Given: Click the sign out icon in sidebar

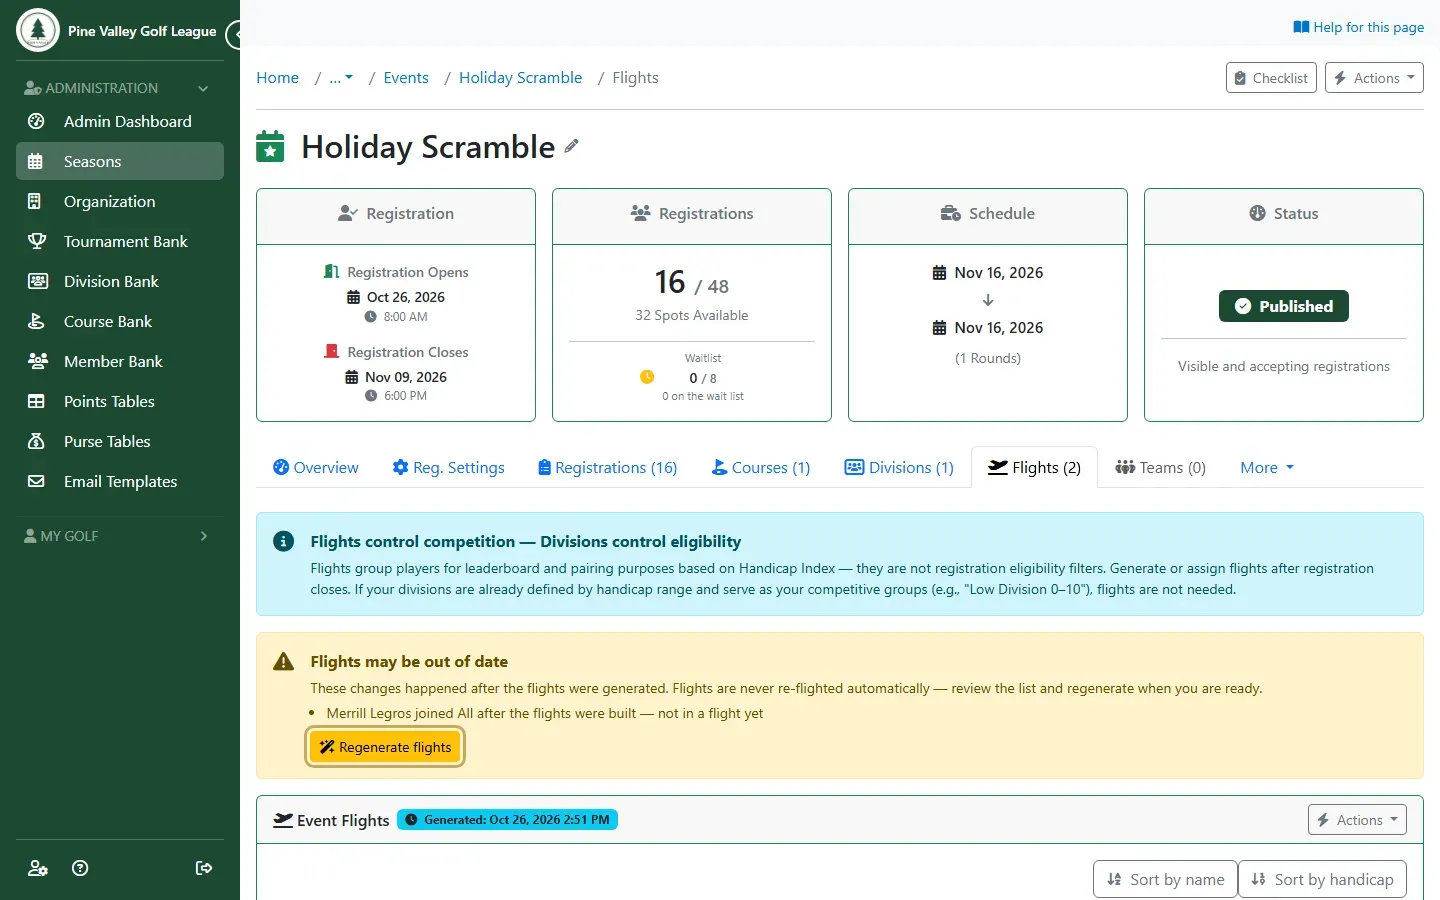Looking at the screenshot, I should click(x=204, y=868).
